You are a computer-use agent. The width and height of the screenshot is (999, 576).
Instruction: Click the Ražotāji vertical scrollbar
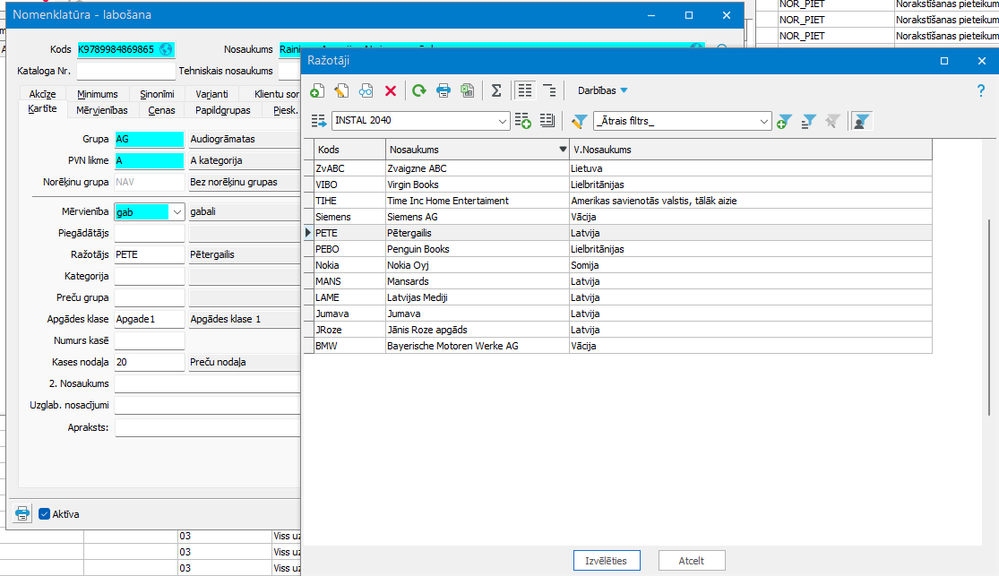[x=989, y=317]
